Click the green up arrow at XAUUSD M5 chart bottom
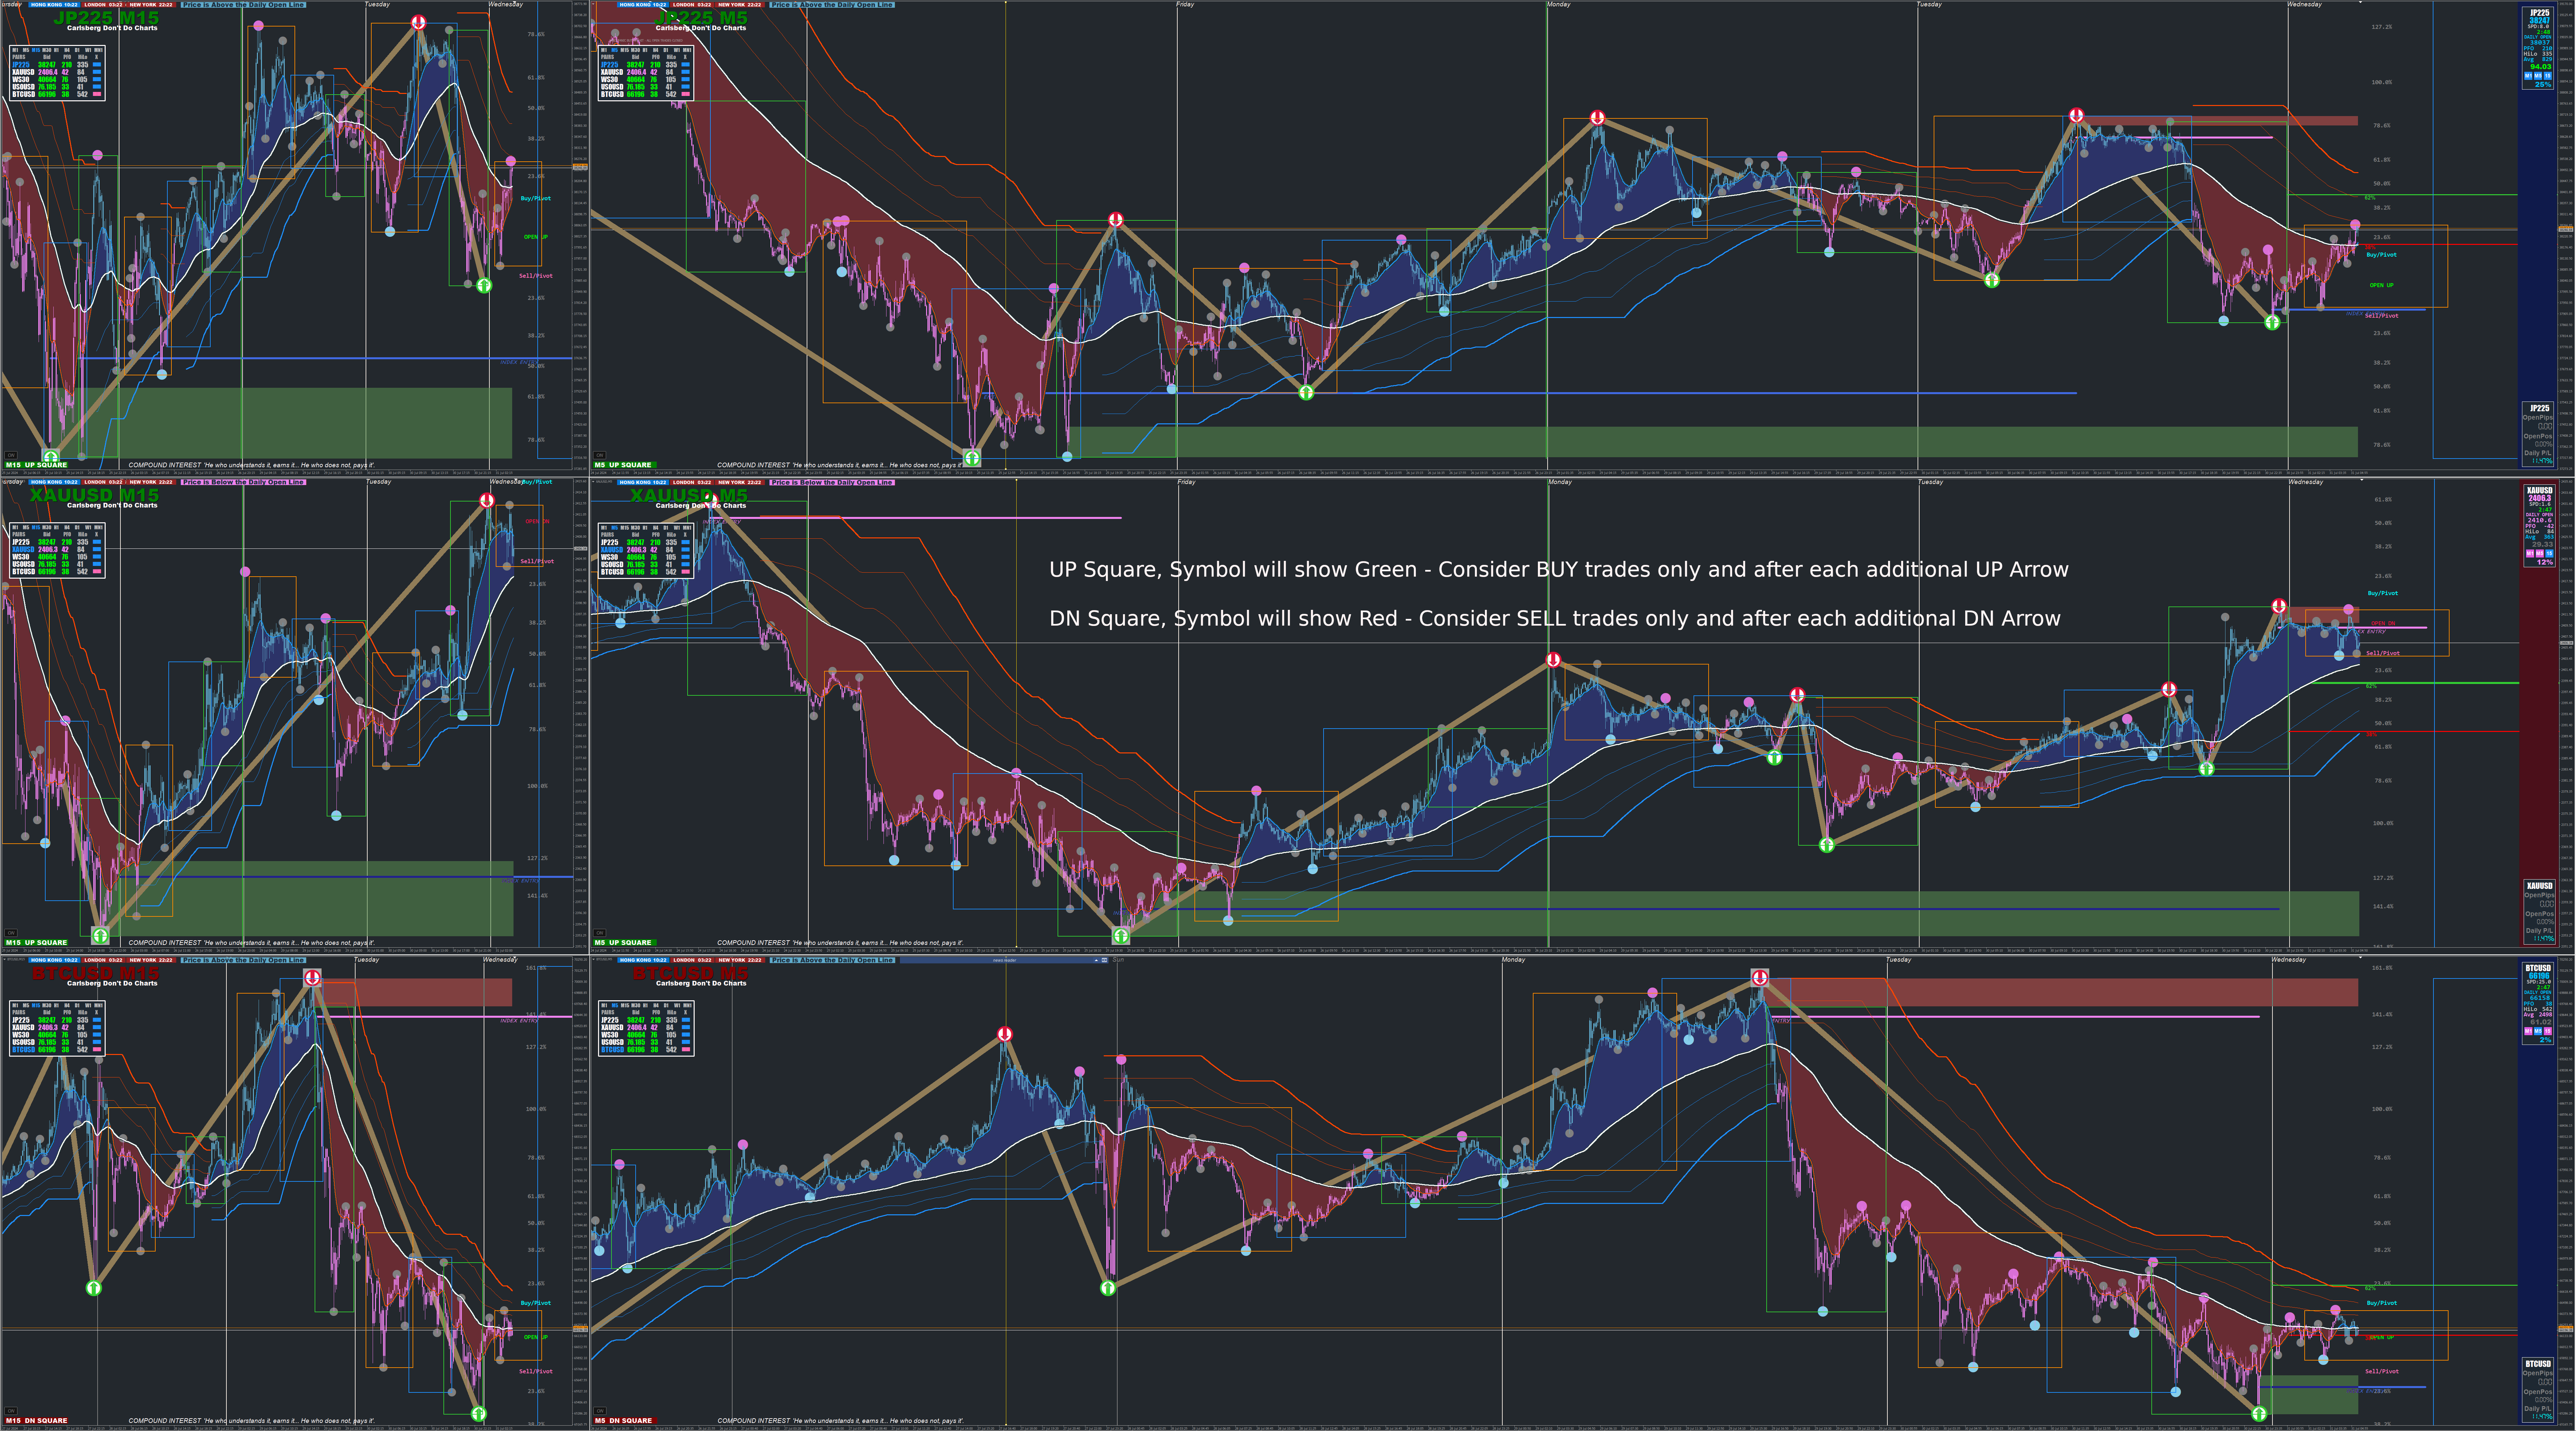The image size is (2576, 1431). point(1121,936)
